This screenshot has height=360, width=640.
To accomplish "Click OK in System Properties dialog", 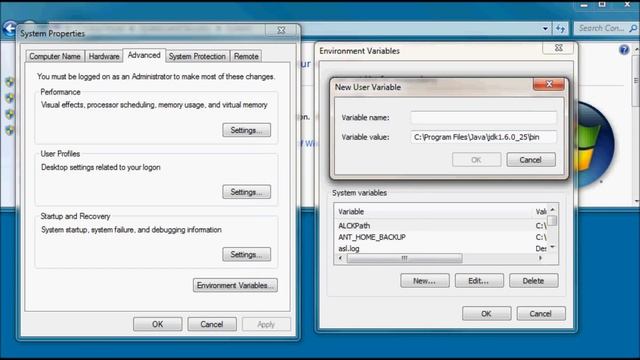I will click(x=158, y=324).
